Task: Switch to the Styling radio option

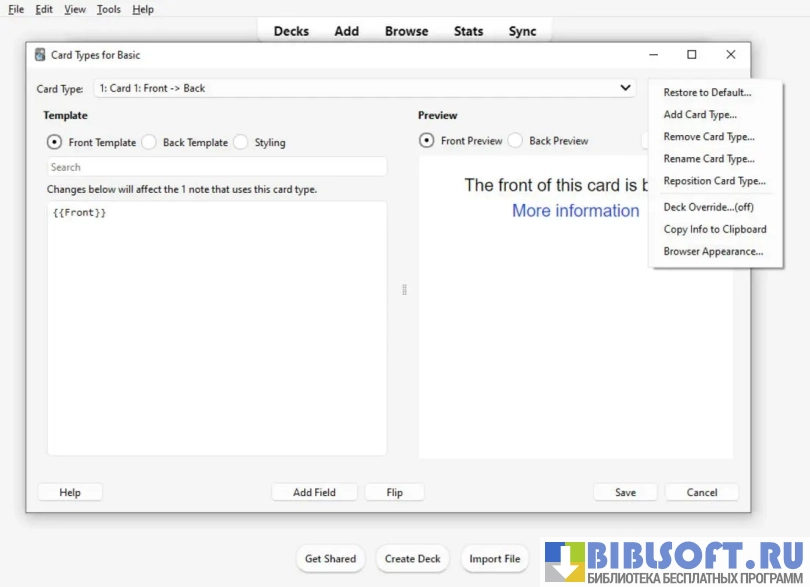Action: [241, 142]
